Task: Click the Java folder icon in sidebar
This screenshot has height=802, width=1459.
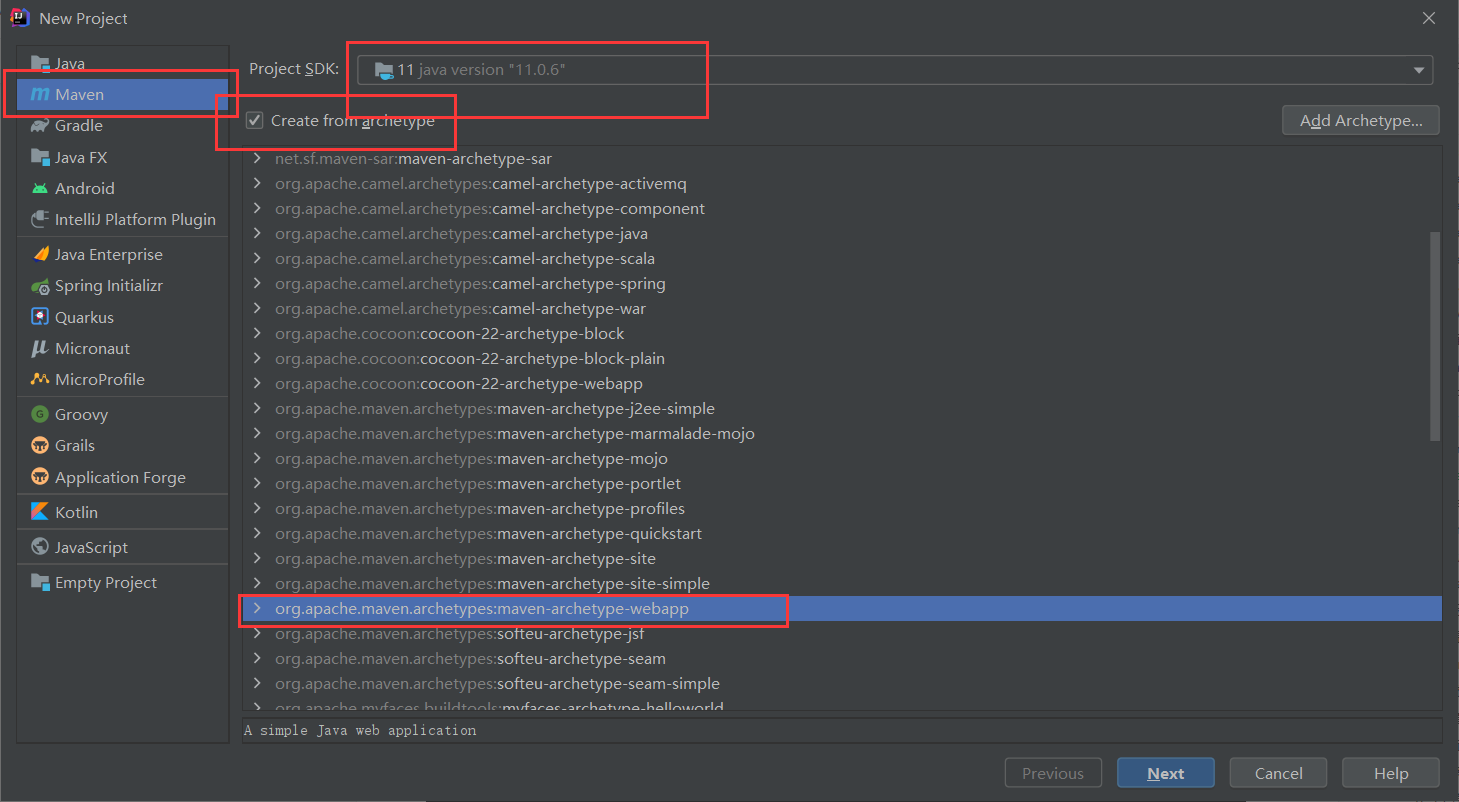Action: tap(40, 63)
